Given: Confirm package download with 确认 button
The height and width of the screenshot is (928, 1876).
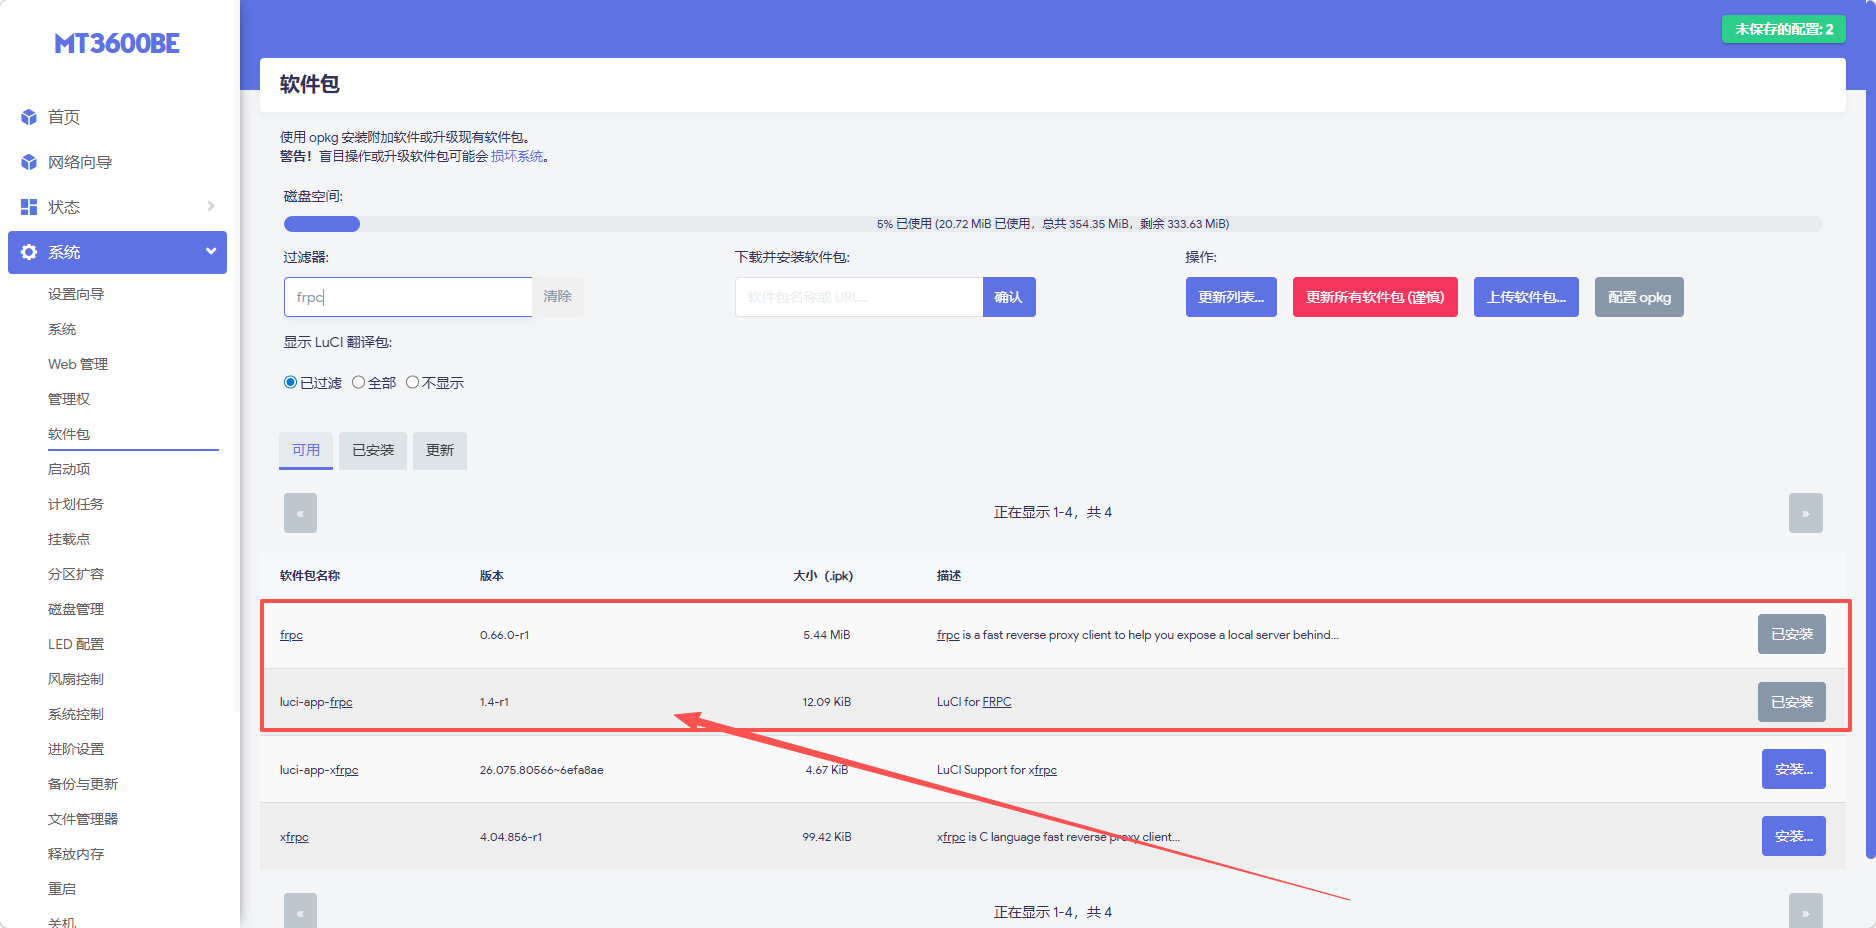Looking at the screenshot, I should (1009, 297).
